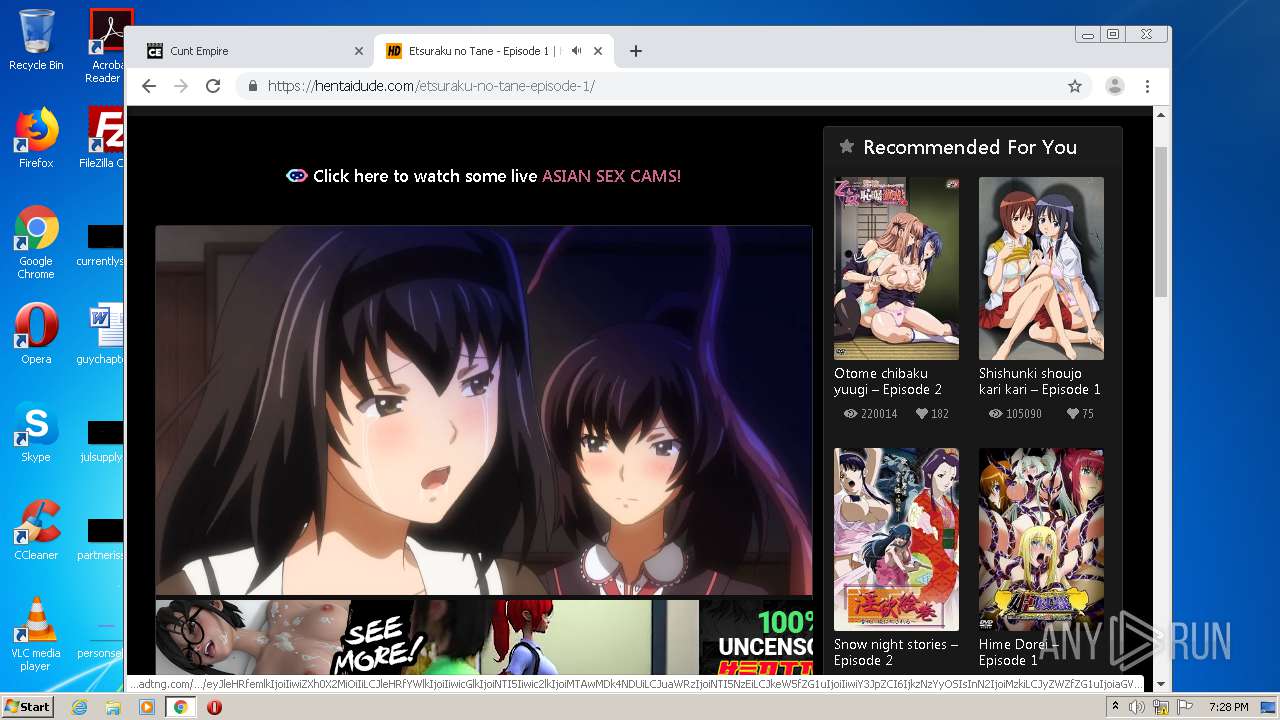Select the Opera desktop shortcut
1280x720 pixels.
tap(36, 334)
